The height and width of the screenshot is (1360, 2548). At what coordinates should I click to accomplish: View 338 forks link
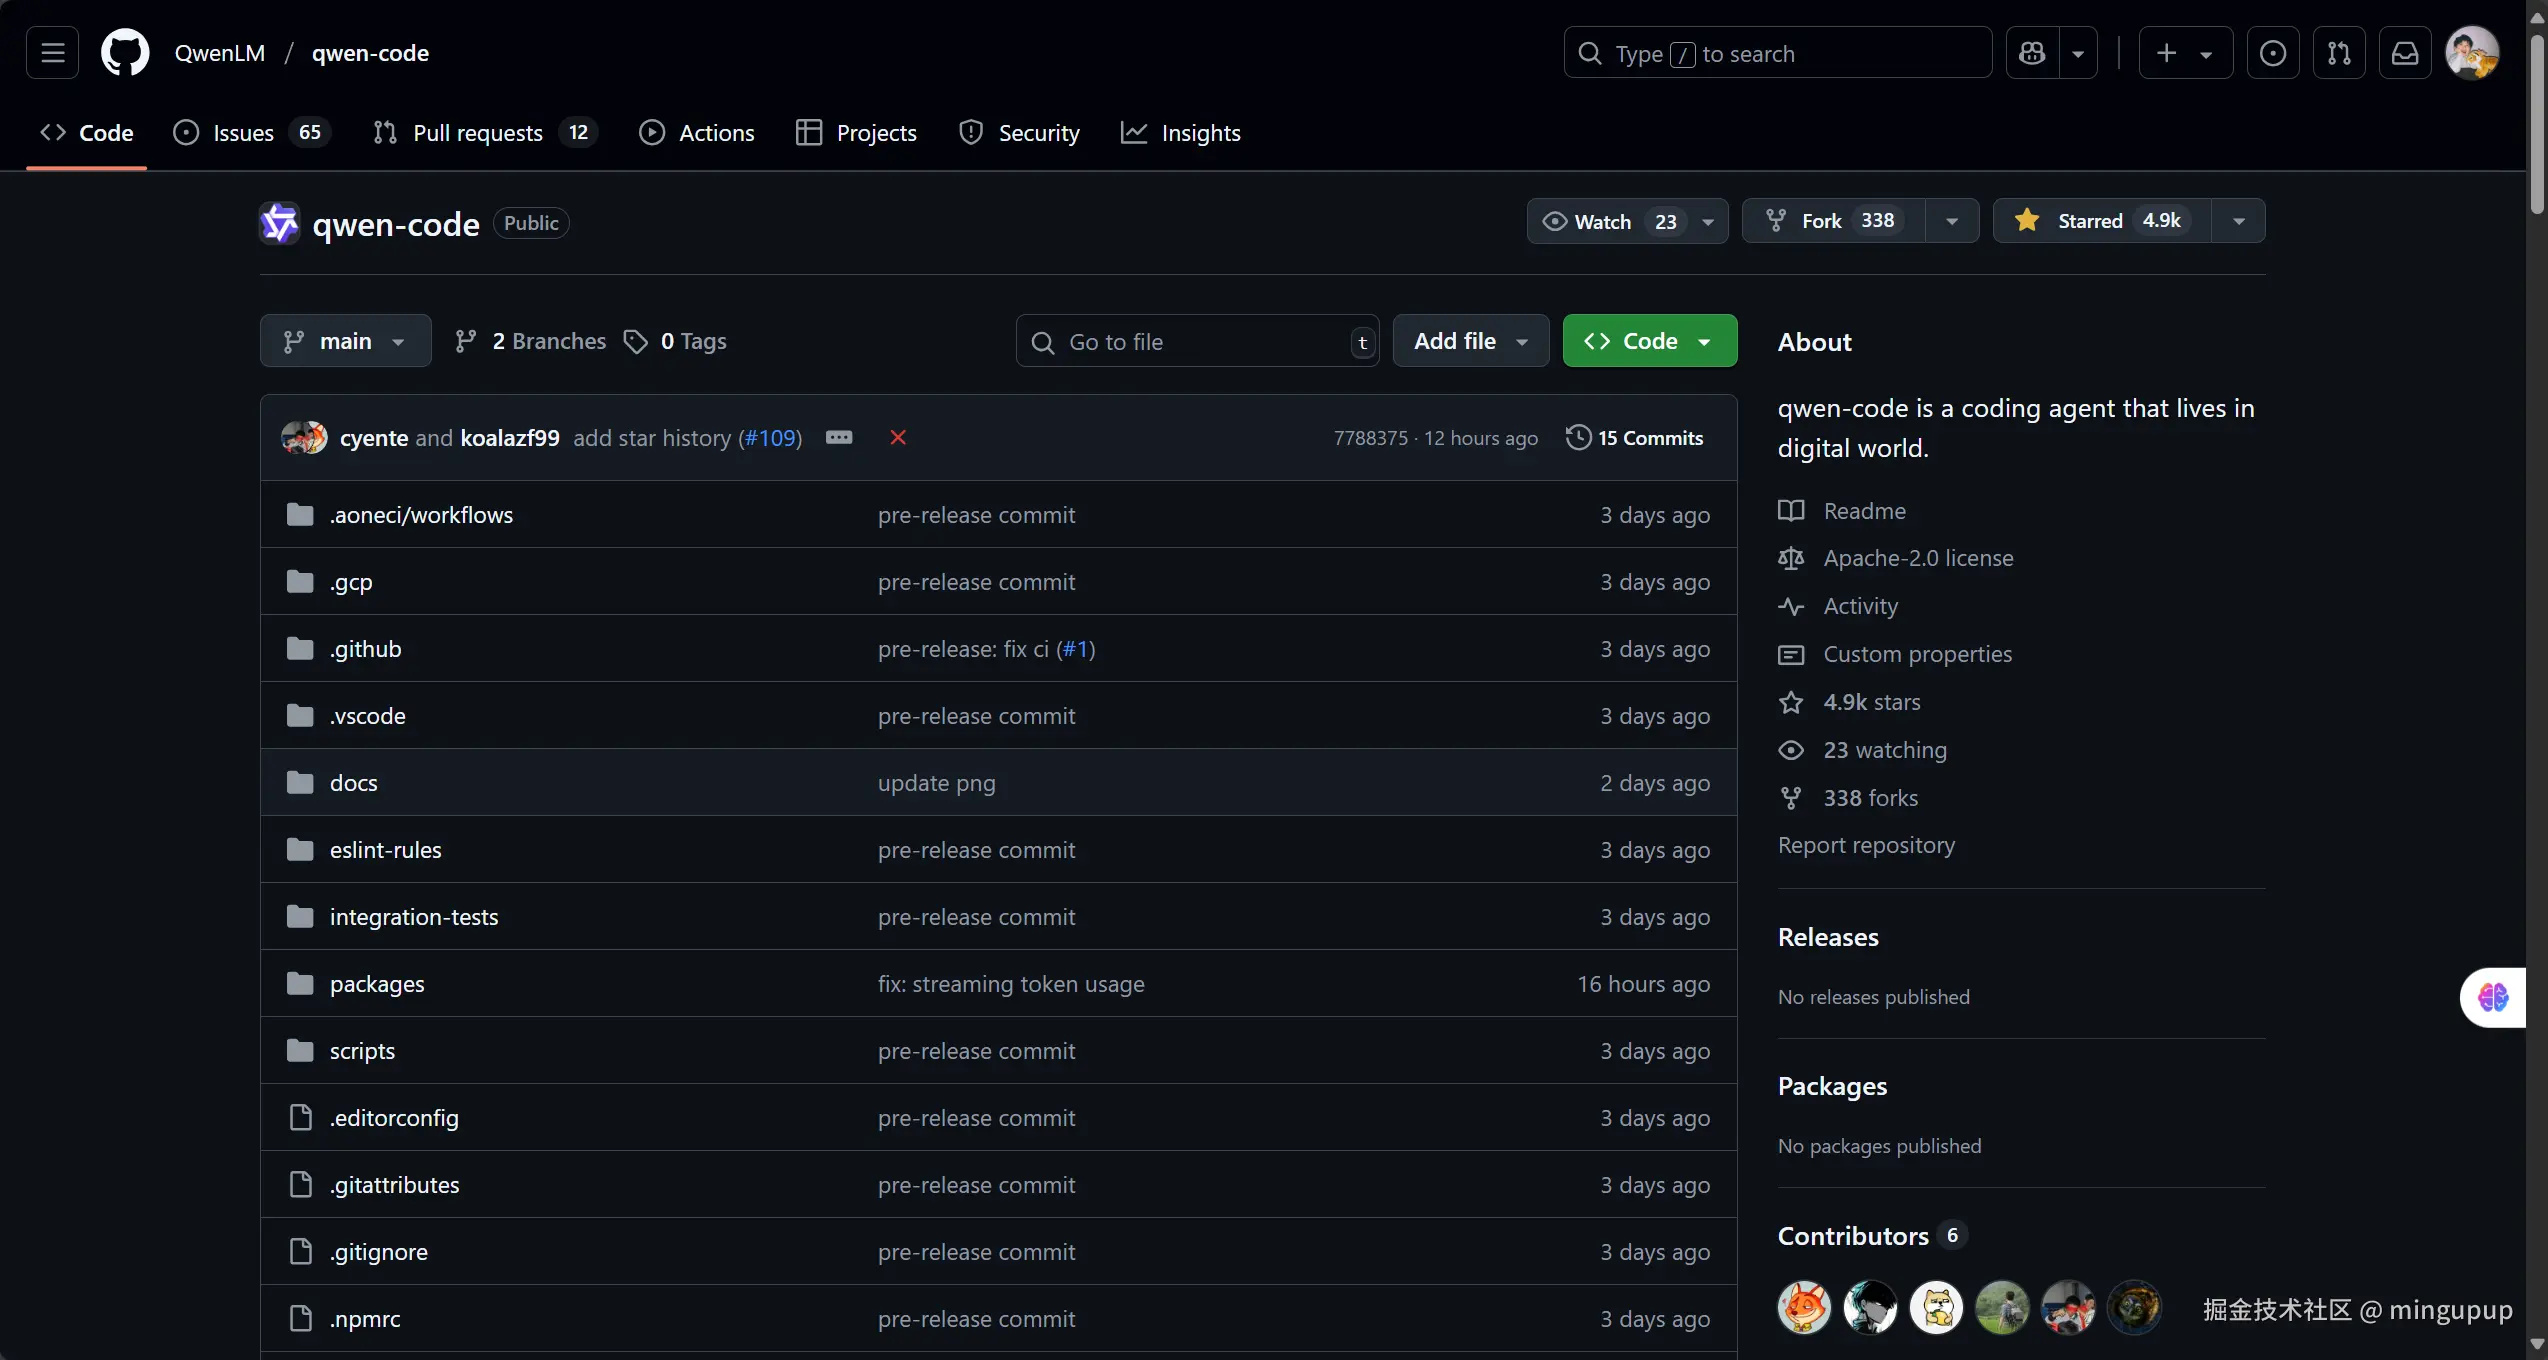point(1848,798)
